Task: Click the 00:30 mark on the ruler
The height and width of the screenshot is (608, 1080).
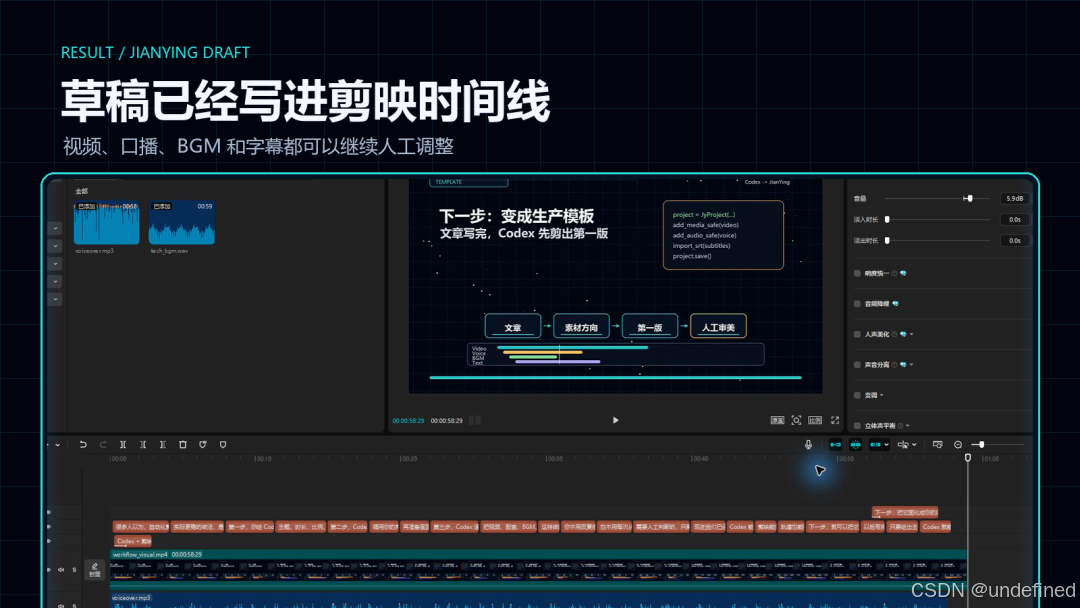Action: coord(554,459)
